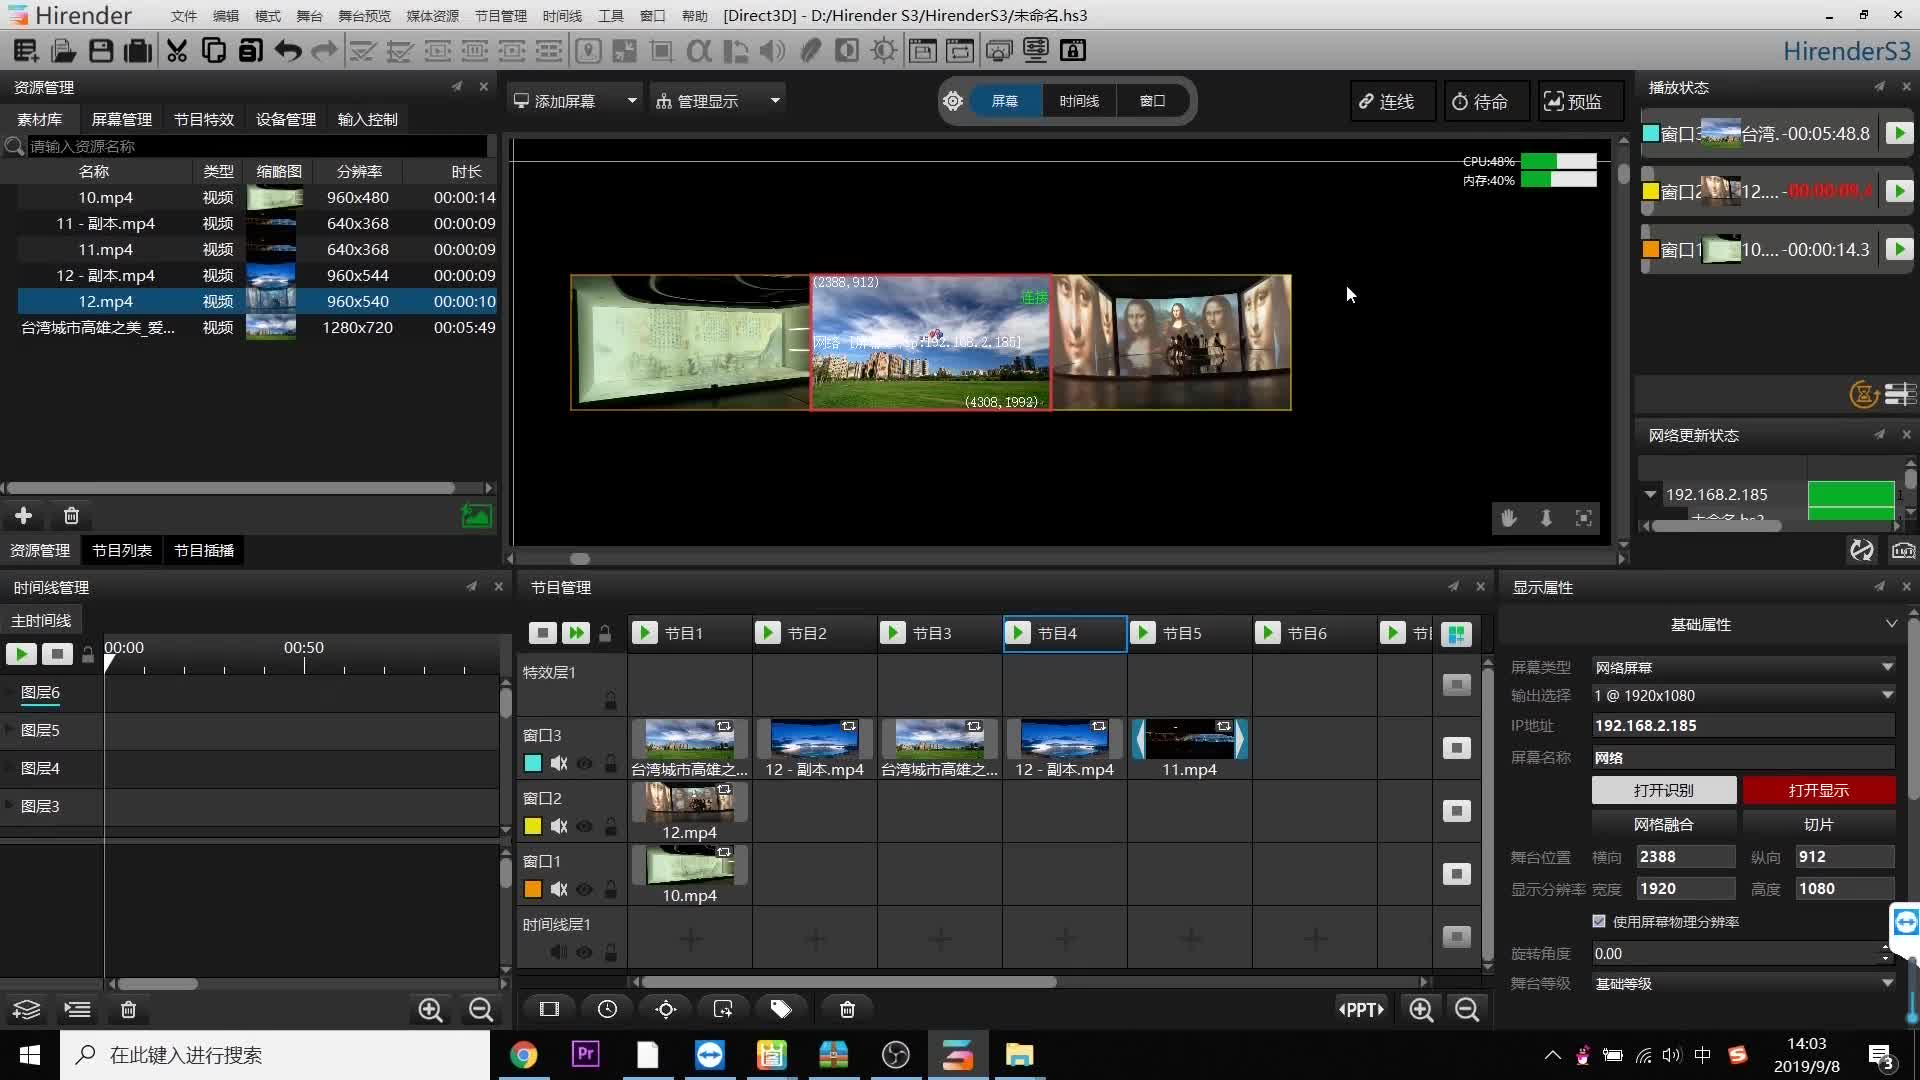Delete program item with trash icon

pos(847,1009)
